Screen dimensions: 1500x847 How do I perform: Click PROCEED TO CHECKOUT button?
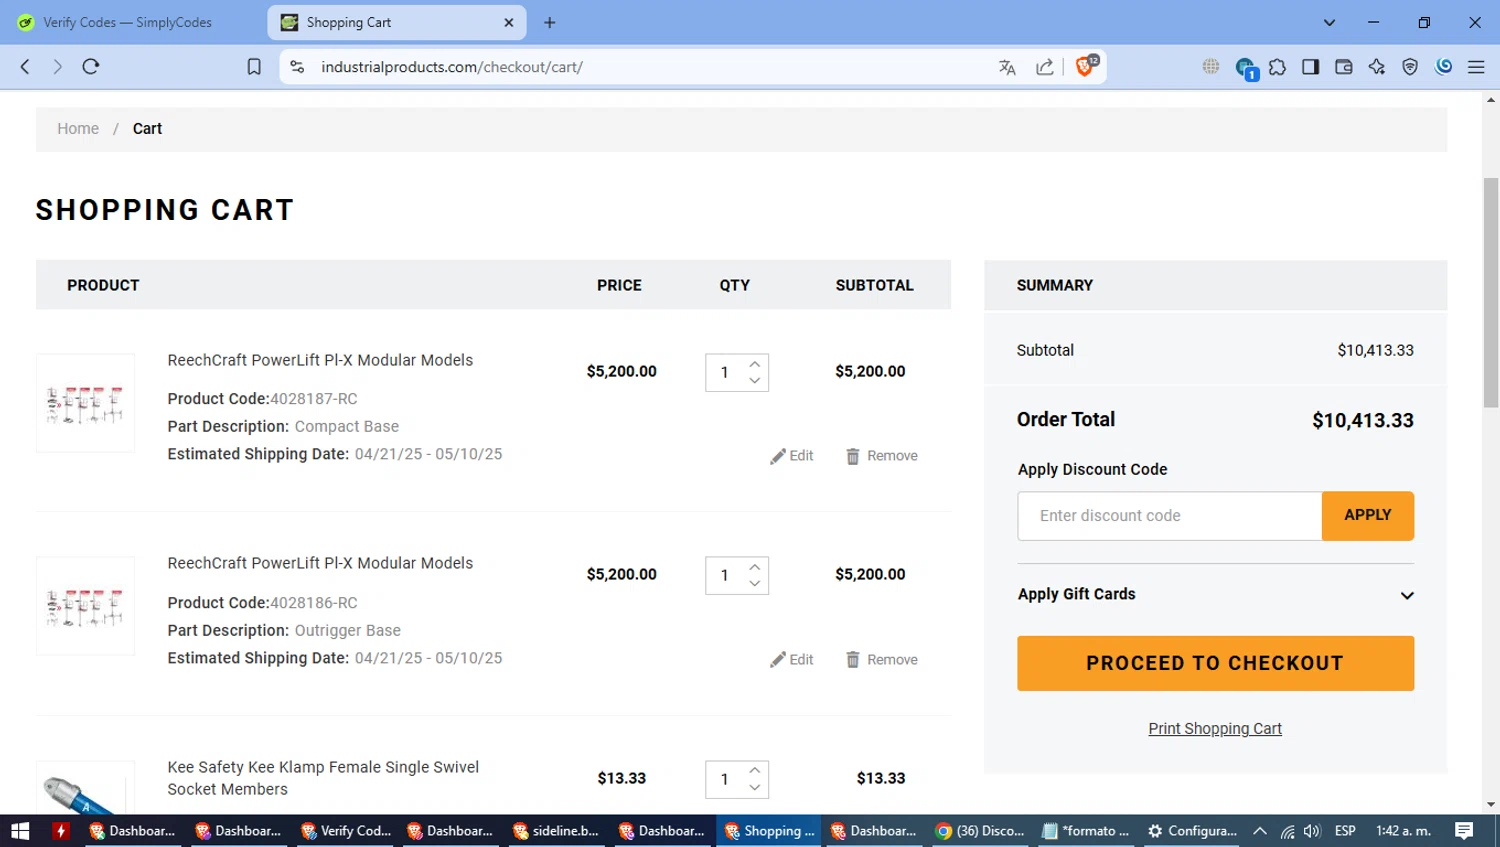[x=1215, y=664]
